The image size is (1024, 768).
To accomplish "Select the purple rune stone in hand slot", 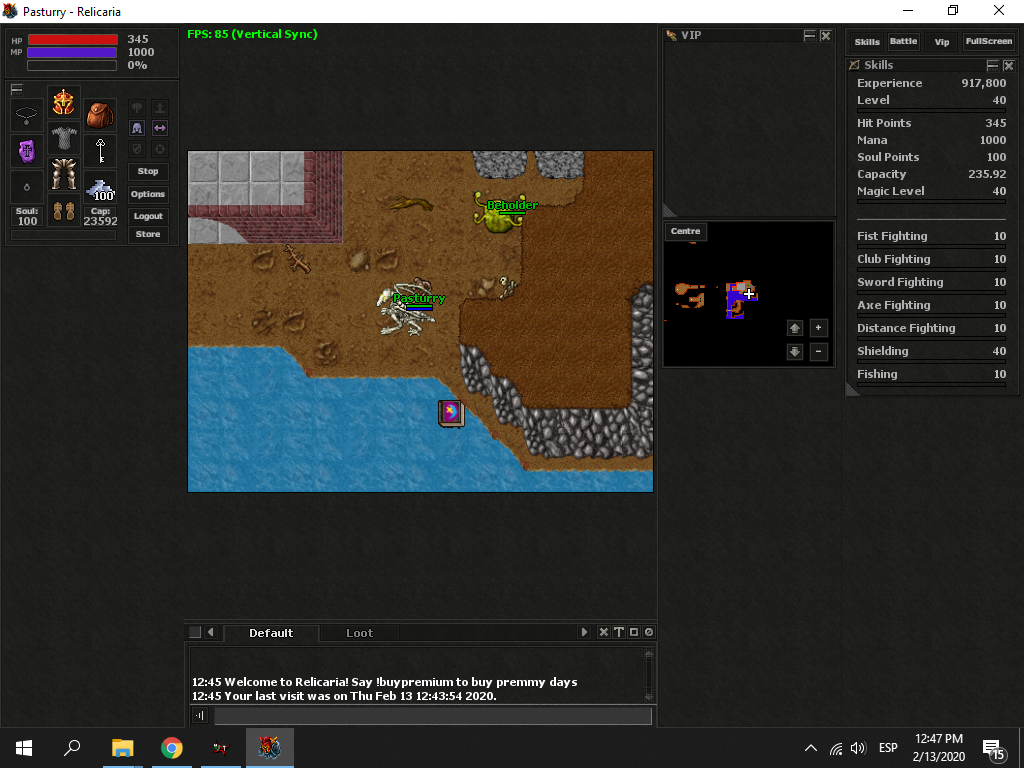I will [27, 152].
